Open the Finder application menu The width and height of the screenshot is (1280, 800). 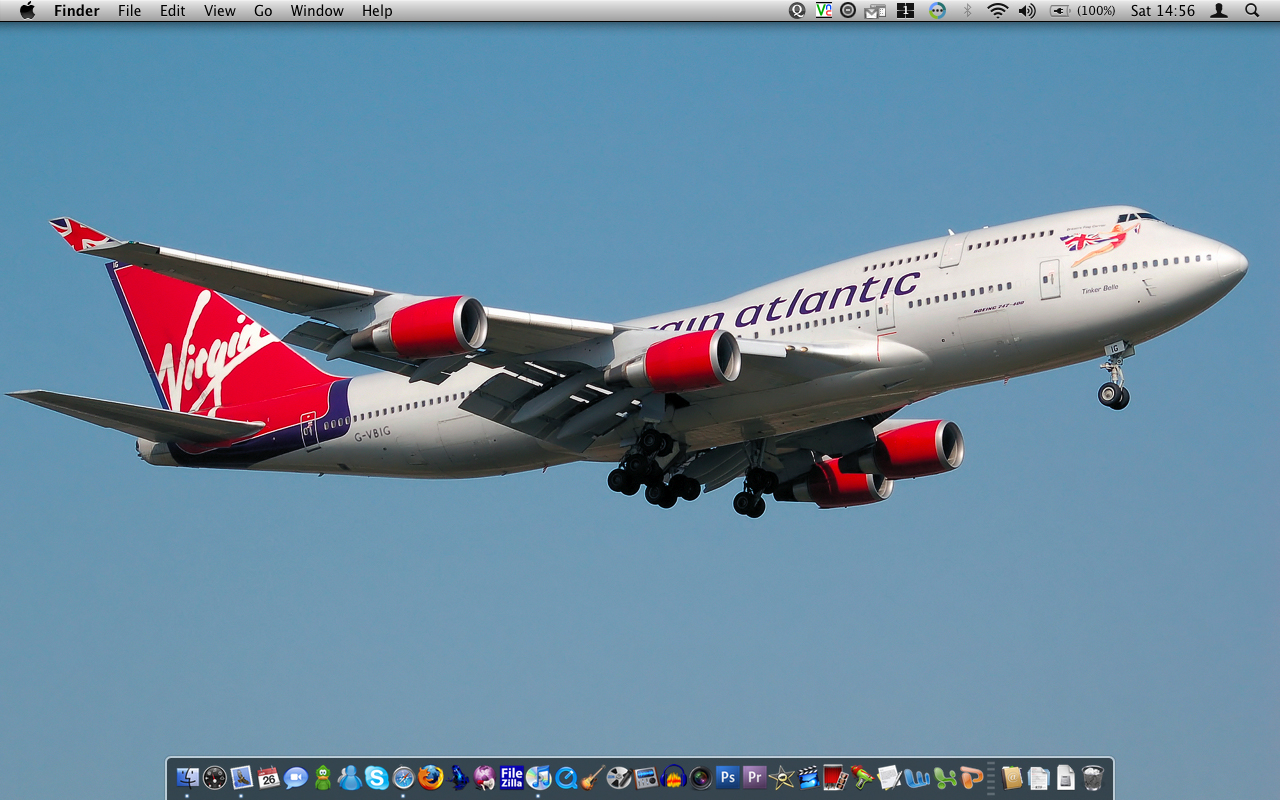point(76,11)
